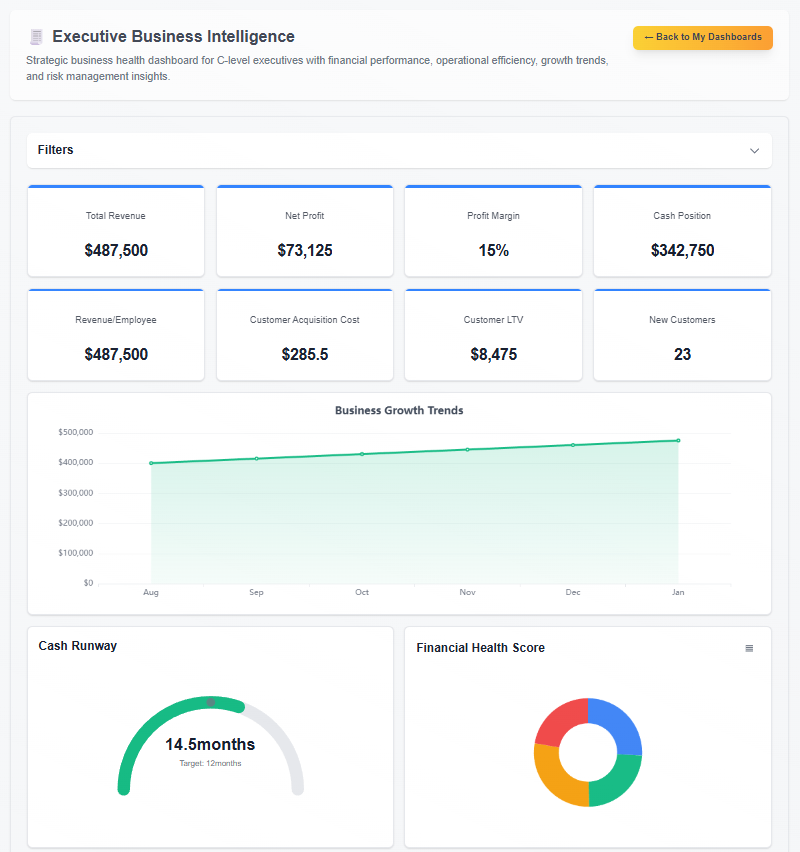
Task: Click the document icon beside Executive Business Intelligence
Action: pyautogui.click(x=36, y=37)
